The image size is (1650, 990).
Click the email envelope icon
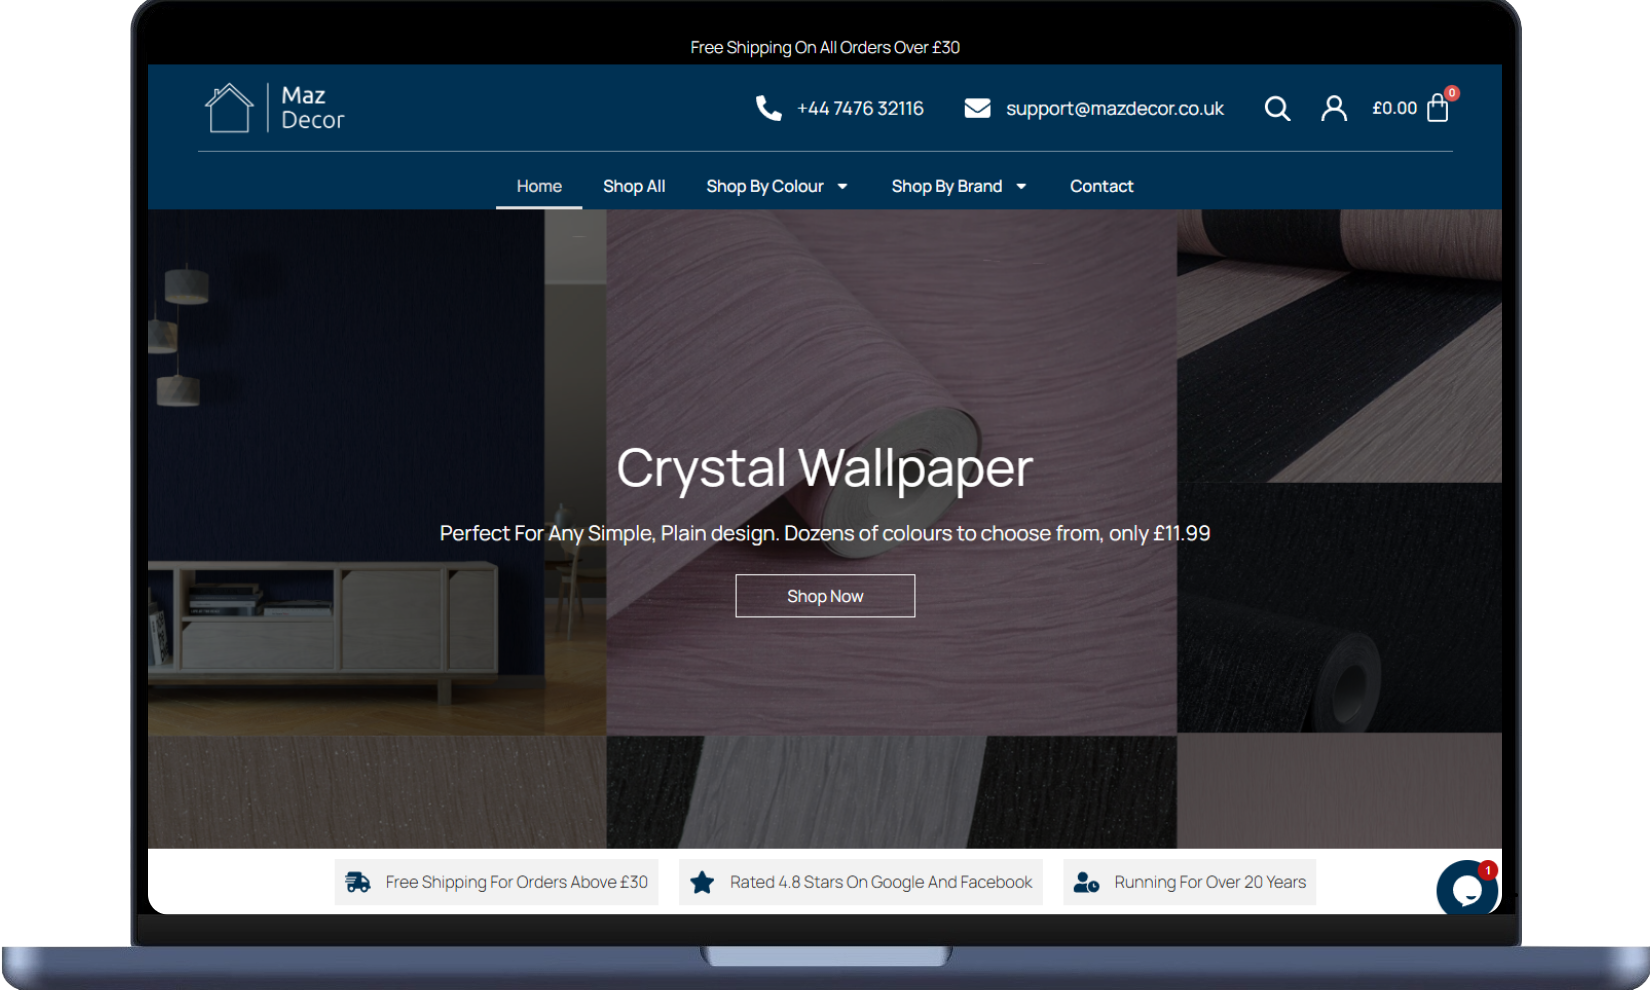(977, 108)
